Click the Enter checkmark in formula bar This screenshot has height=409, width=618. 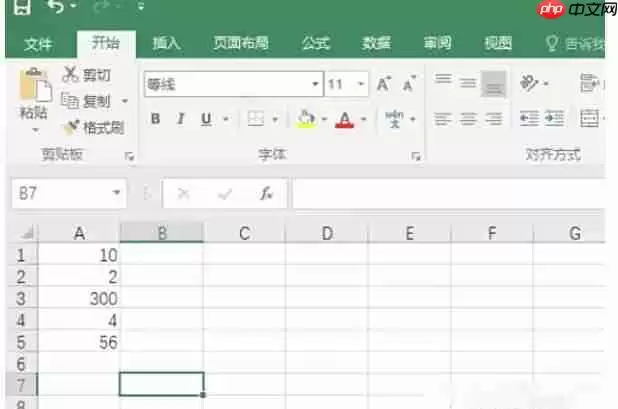point(225,193)
